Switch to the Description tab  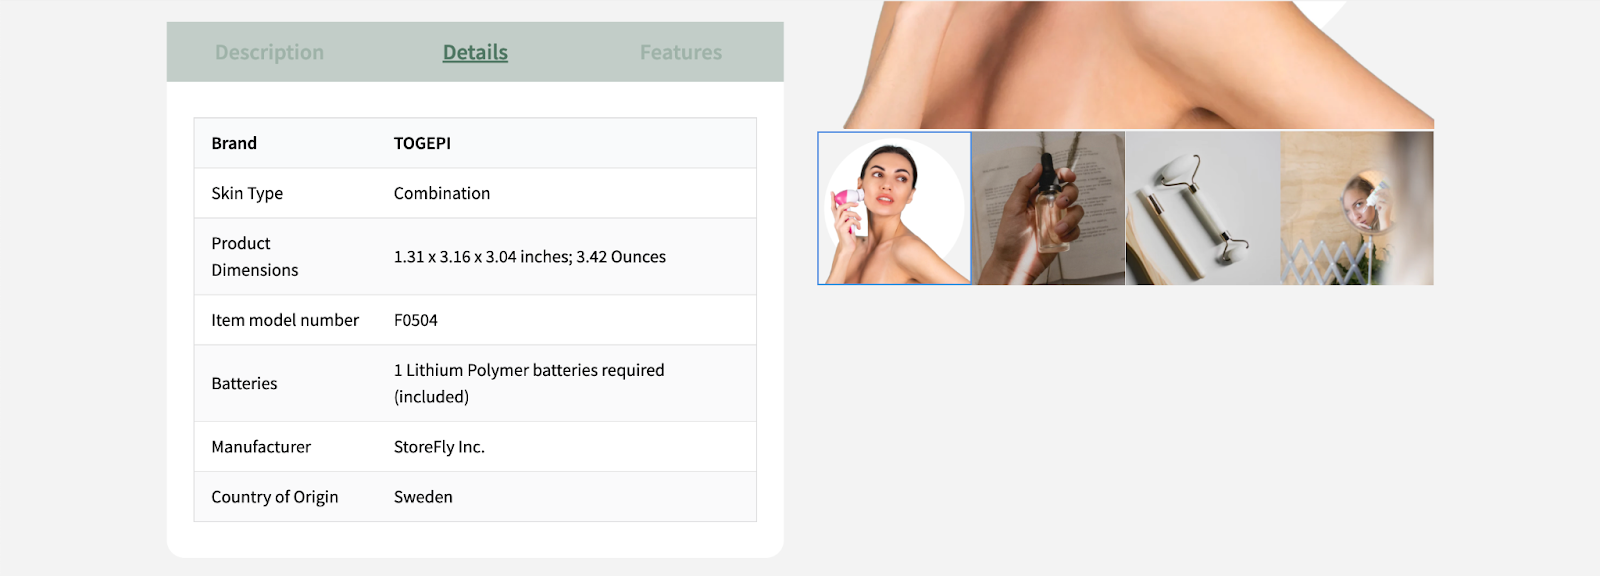tap(269, 52)
